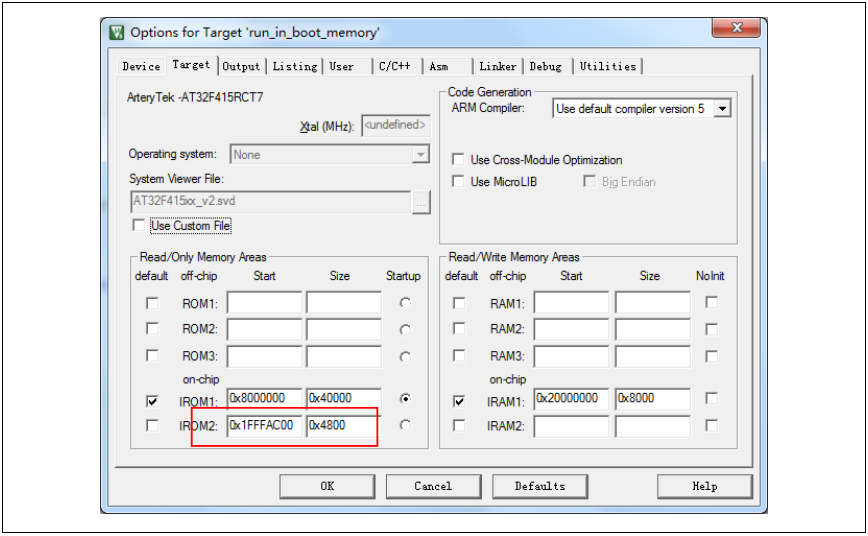The height and width of the screenshot is (536, 868).
Task: Close the Options for Target dialog
Action: click(736, 28)
